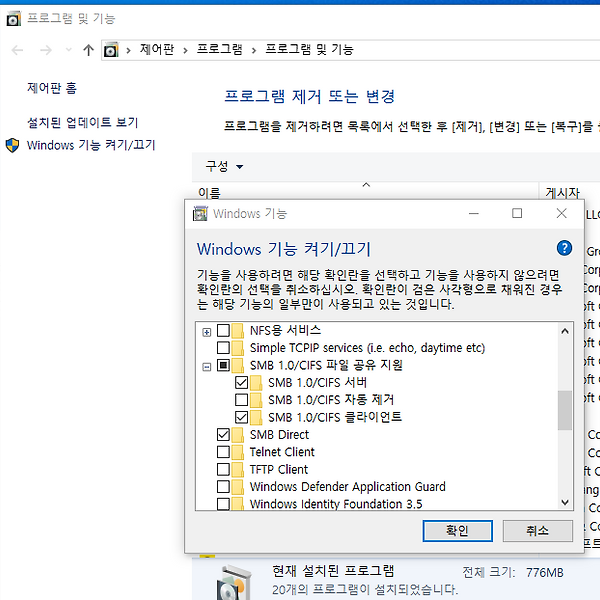Check Windows Defender Application Guard
Viewport: 600px width, 600px height.
click(223, 487)
